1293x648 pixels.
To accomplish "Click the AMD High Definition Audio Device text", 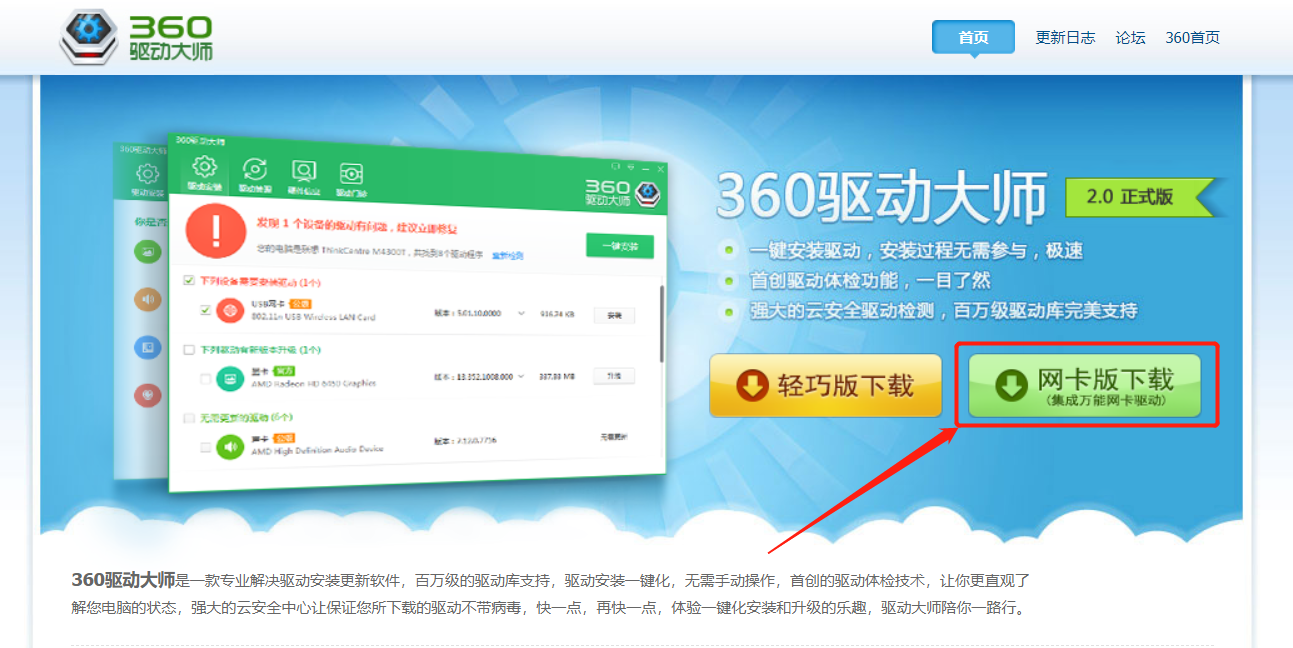I will pyautogui.click(x=316, y=450).
